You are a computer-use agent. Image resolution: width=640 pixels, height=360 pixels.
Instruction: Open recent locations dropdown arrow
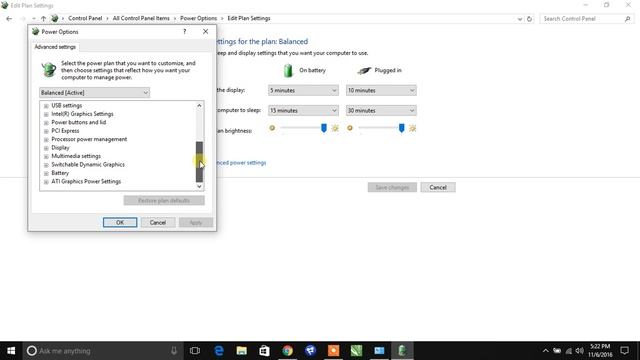[33, 18]
